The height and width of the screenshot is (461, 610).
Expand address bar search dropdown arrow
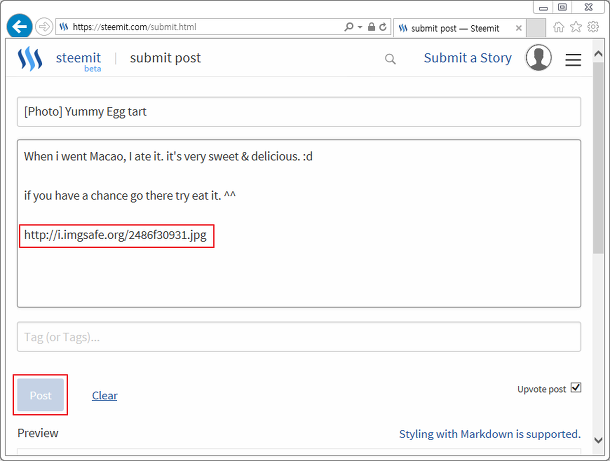(359, 27)
